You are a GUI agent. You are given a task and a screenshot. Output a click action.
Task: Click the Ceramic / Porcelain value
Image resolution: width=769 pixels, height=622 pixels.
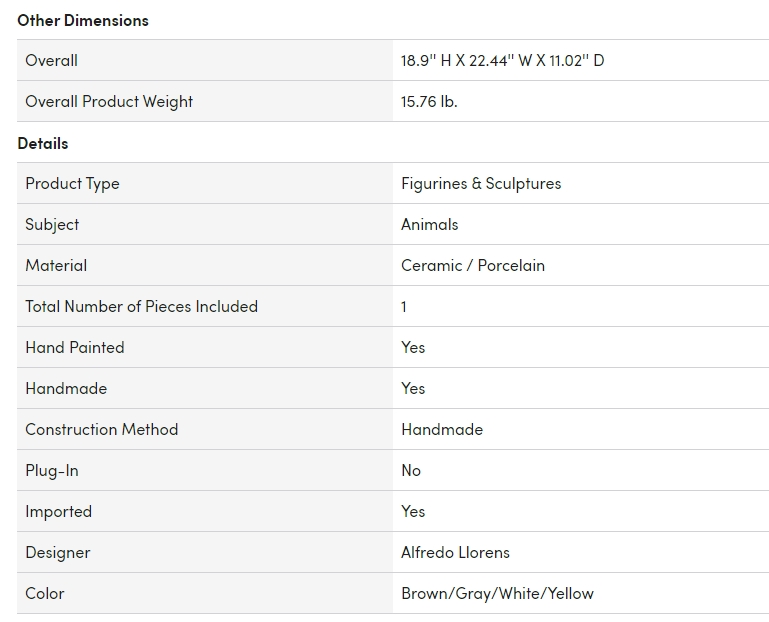tap(473, 265)
